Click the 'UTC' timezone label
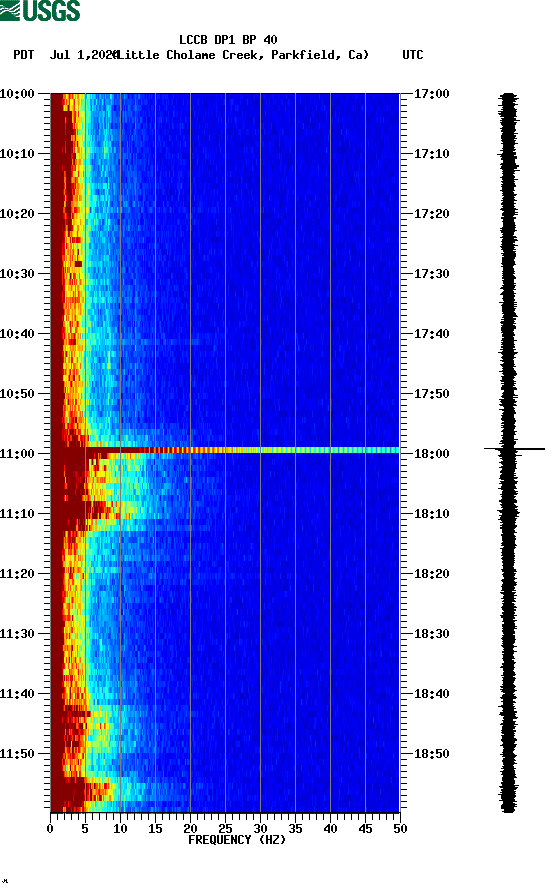This screenshot has height=892, width=552. (413, 55)
